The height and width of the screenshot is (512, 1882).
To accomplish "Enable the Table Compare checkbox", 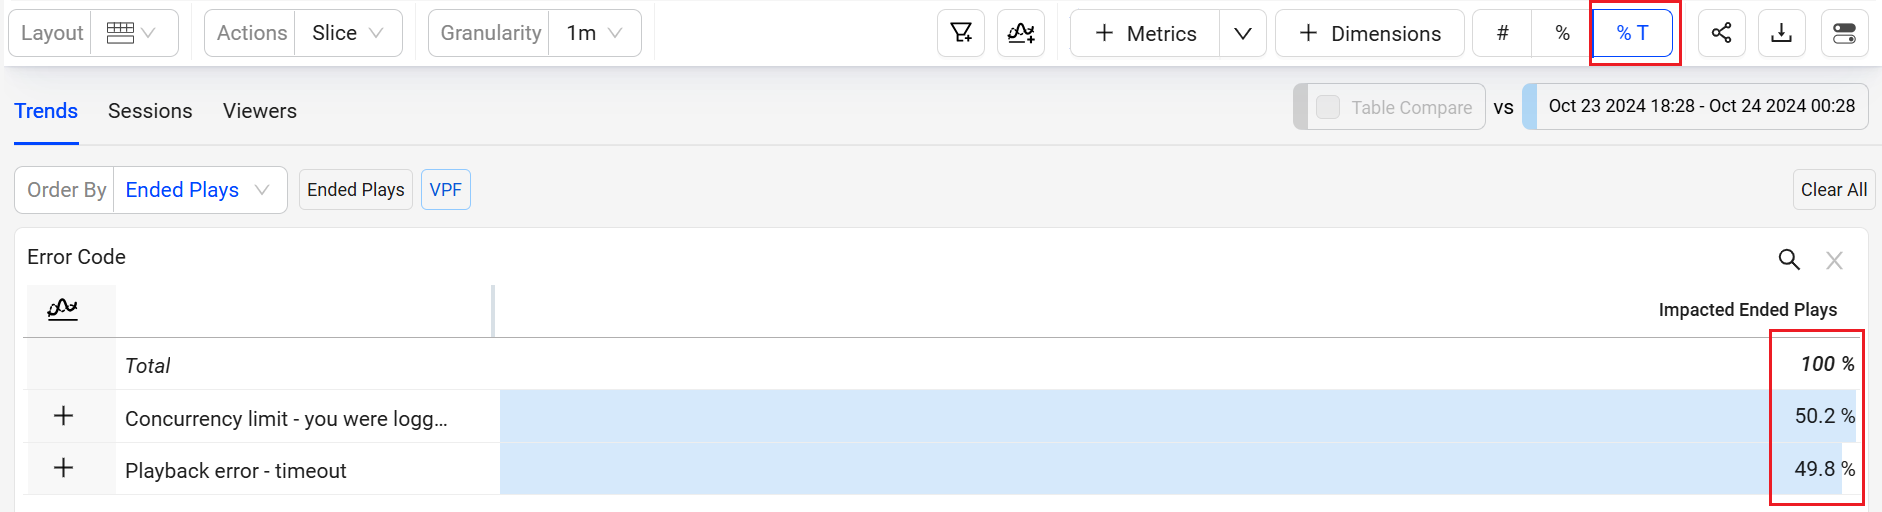I will coord(1328,107).
